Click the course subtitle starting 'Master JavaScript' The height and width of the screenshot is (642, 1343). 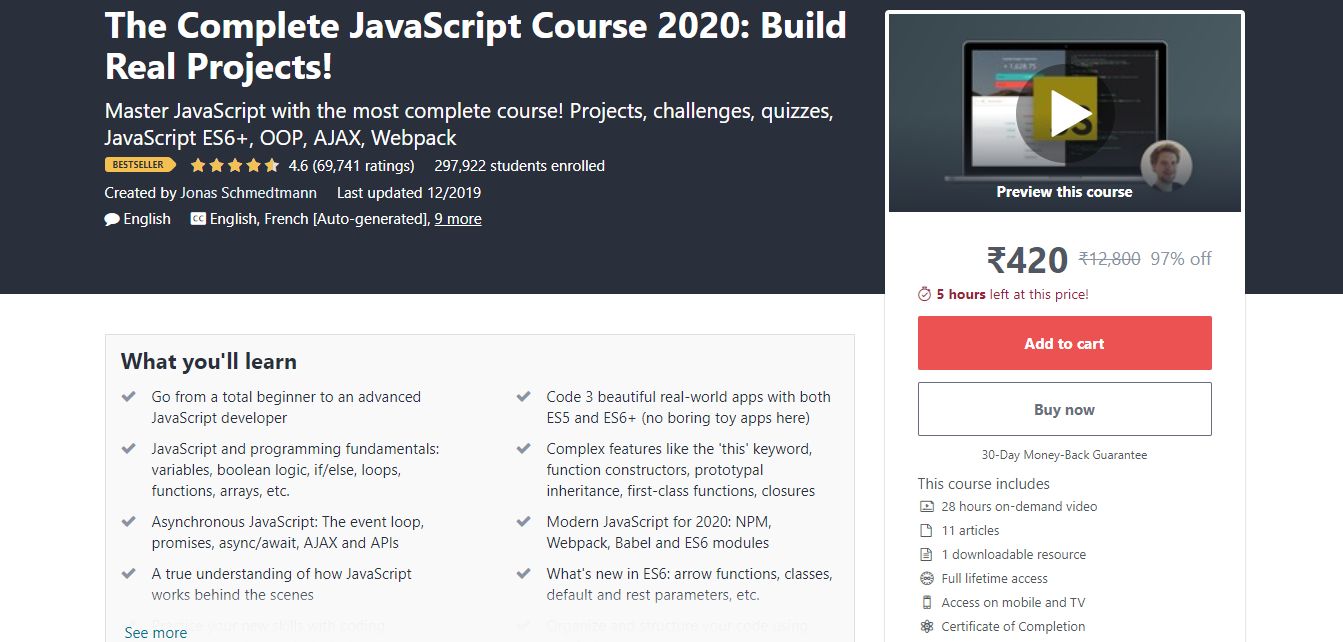pyautogui.click(x=469, y=124)
